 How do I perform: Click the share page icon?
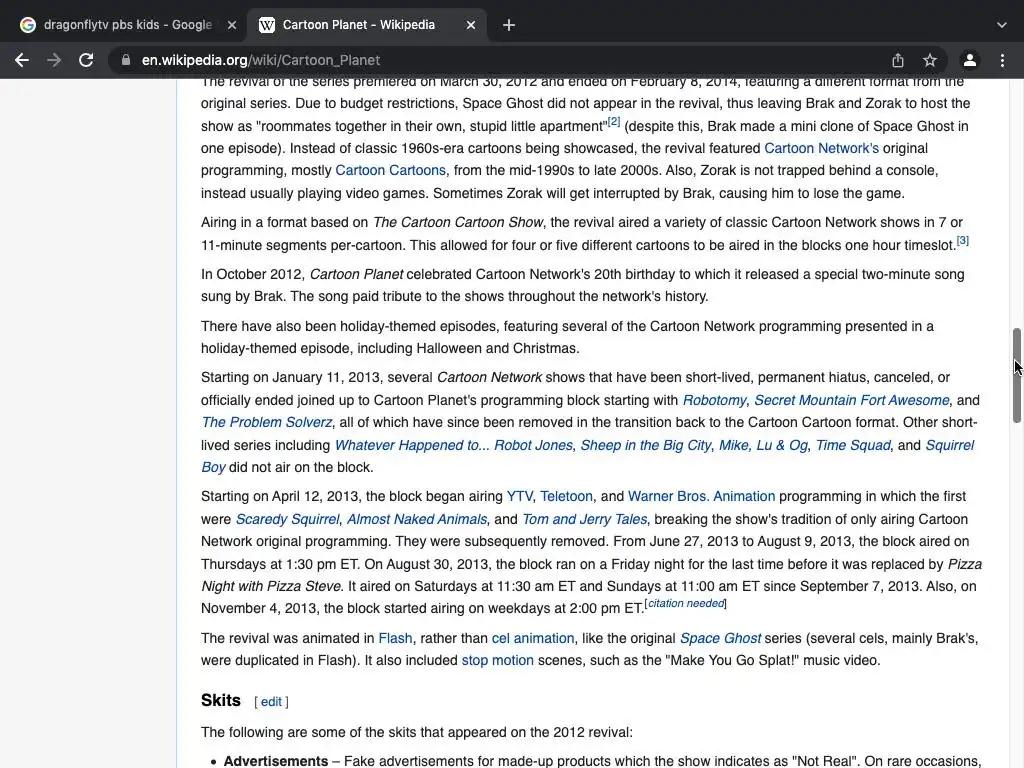898,60
